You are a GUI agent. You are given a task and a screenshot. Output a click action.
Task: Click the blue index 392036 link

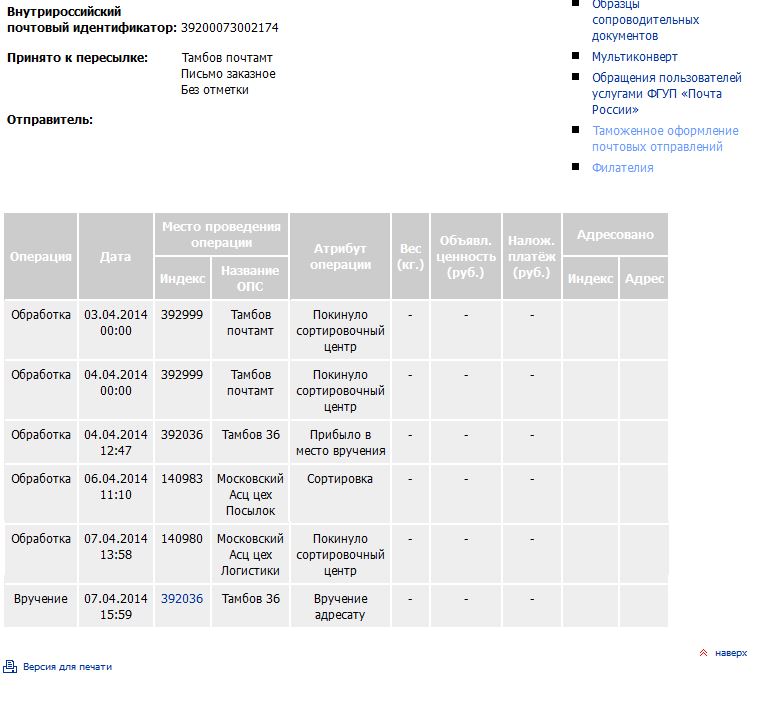click(x=182, y=599)
